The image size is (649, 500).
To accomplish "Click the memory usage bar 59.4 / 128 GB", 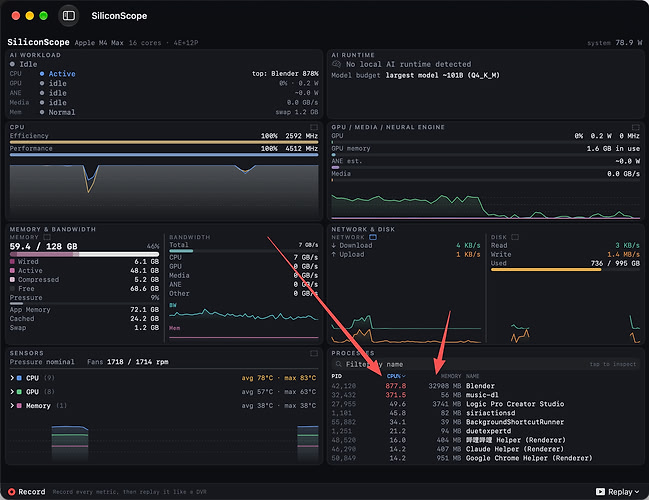I will point(84,254).
